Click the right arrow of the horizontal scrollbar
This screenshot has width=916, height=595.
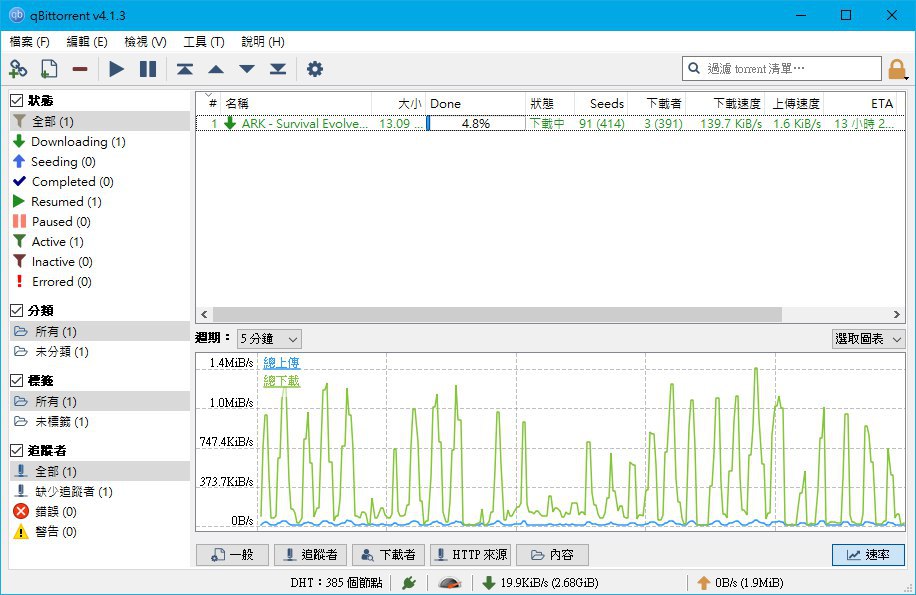point(897,314)
